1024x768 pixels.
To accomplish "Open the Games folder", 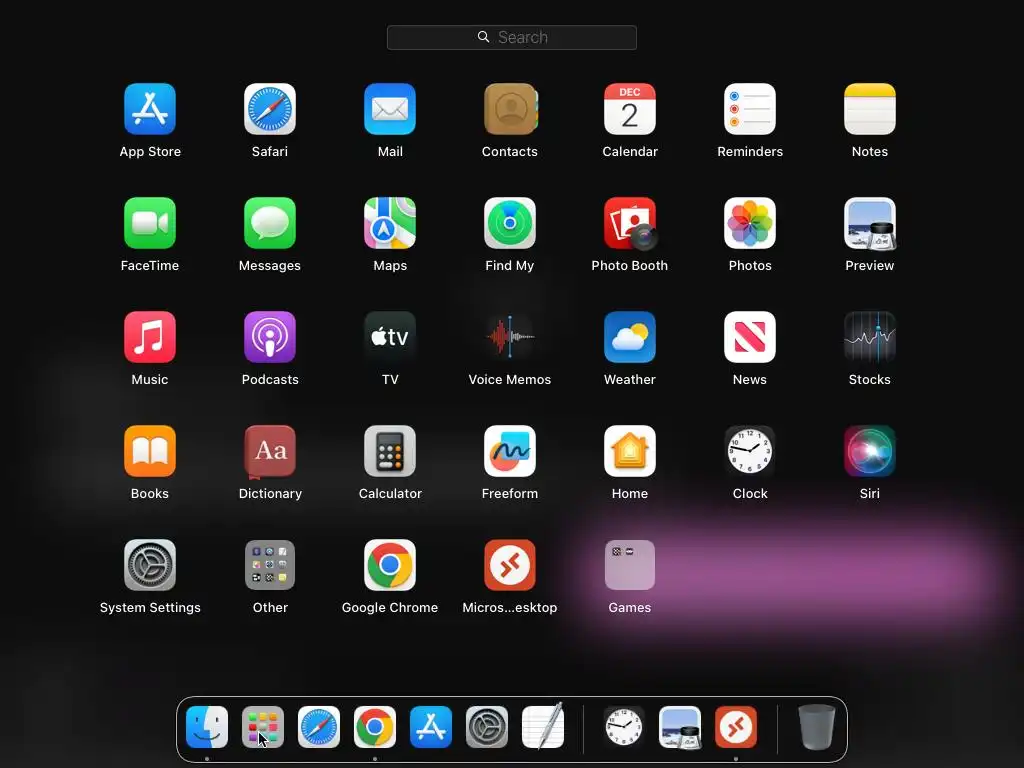I will [x=630, y=565].
